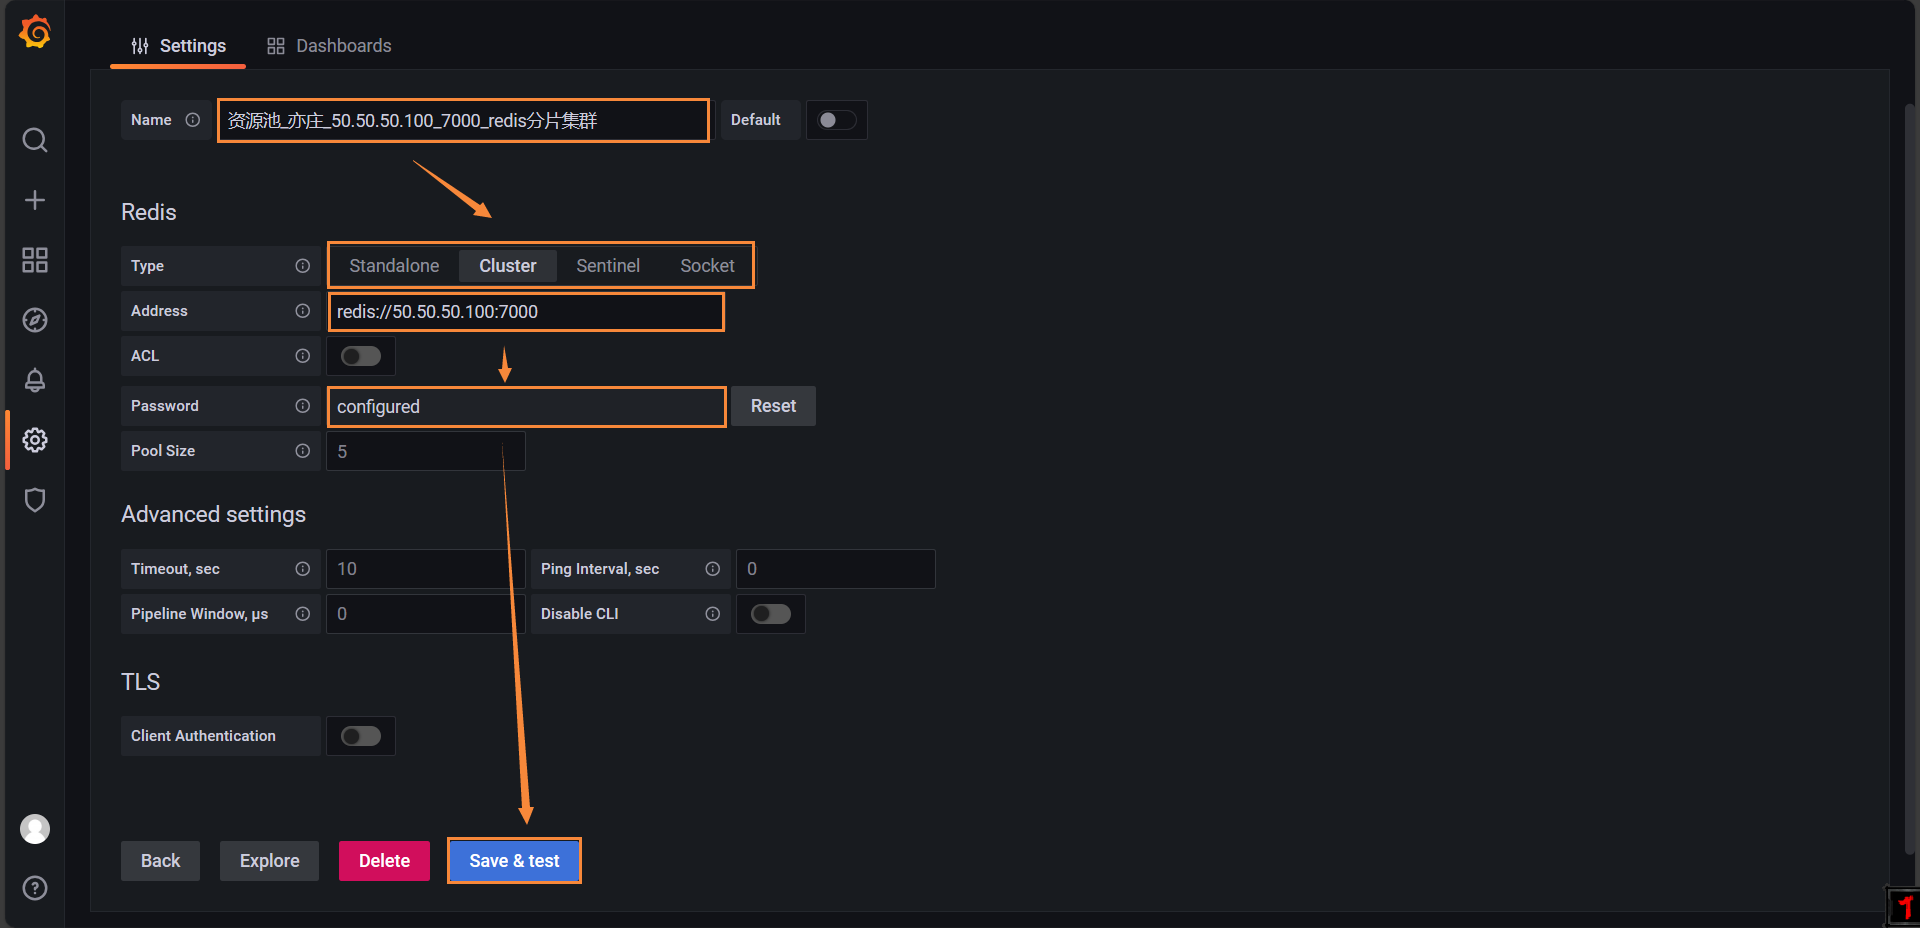This screenshot has height=928, width=1920.
Task: Click the info icon next to Disable CLI
Action: pos(712,614)
